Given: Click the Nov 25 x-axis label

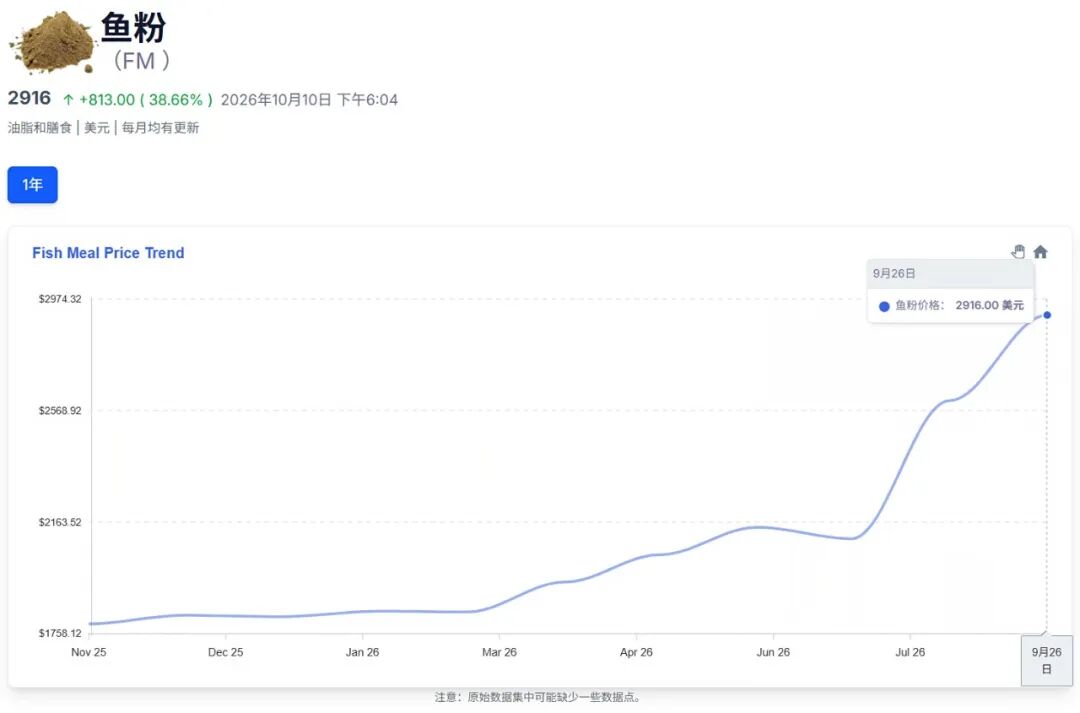Looking at the screenshot, I should click(x=89, y=652).
